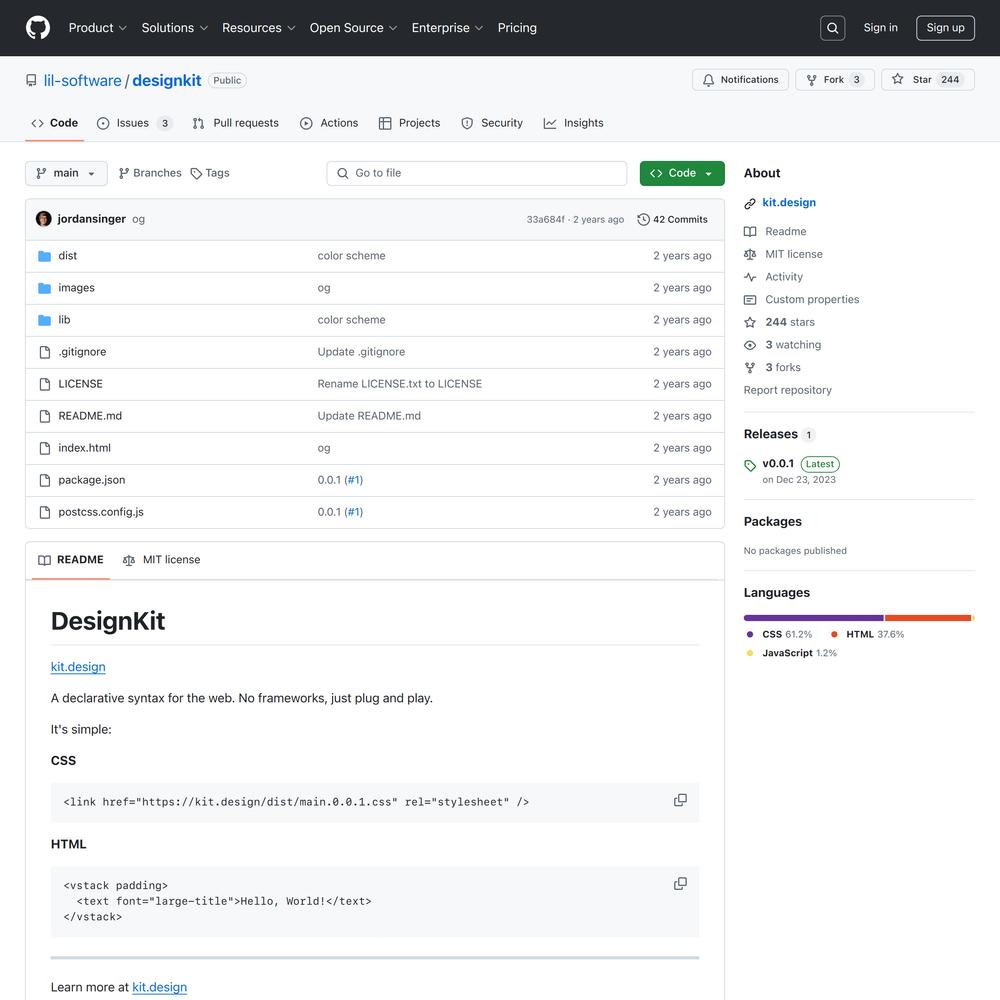This screenshot has width=1000, height=1000.
Task: Open the main branch selector
Action: tap(66, 173)
